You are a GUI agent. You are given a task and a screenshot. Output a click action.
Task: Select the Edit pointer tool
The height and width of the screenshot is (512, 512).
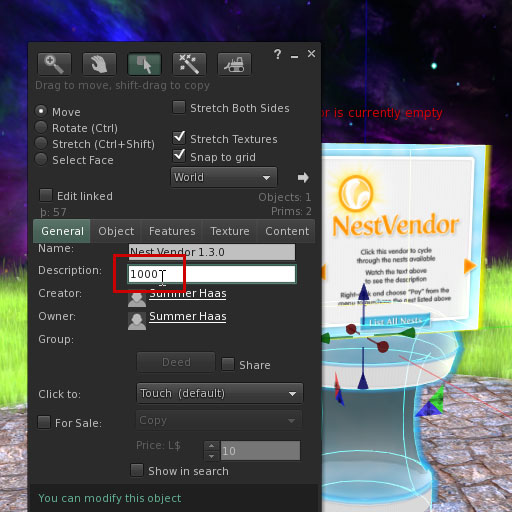[x=144, y=64]
